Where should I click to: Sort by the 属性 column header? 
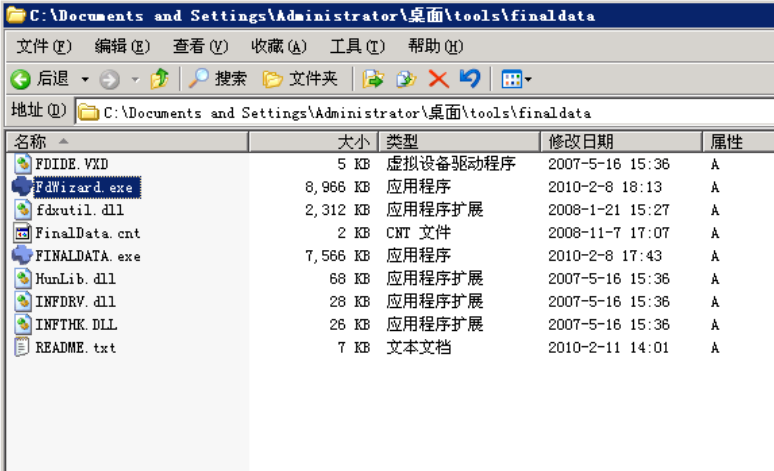click(x=738, y=142)
